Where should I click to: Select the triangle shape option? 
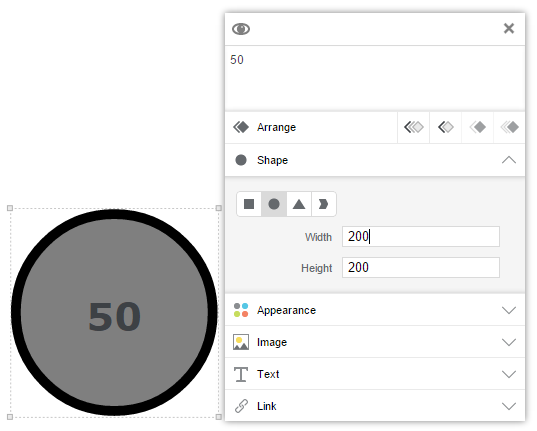[299, 204]
